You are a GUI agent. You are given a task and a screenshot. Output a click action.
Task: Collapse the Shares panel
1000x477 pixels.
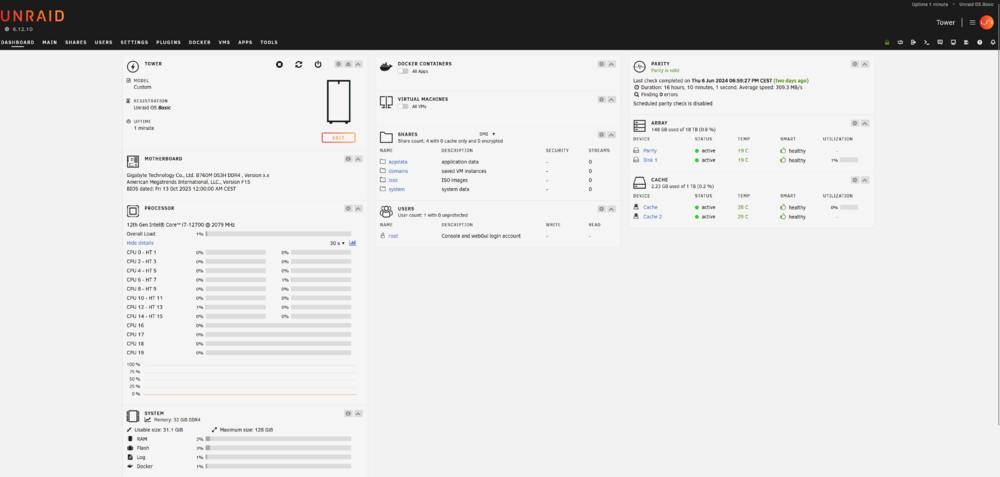(x=612, y=135)
